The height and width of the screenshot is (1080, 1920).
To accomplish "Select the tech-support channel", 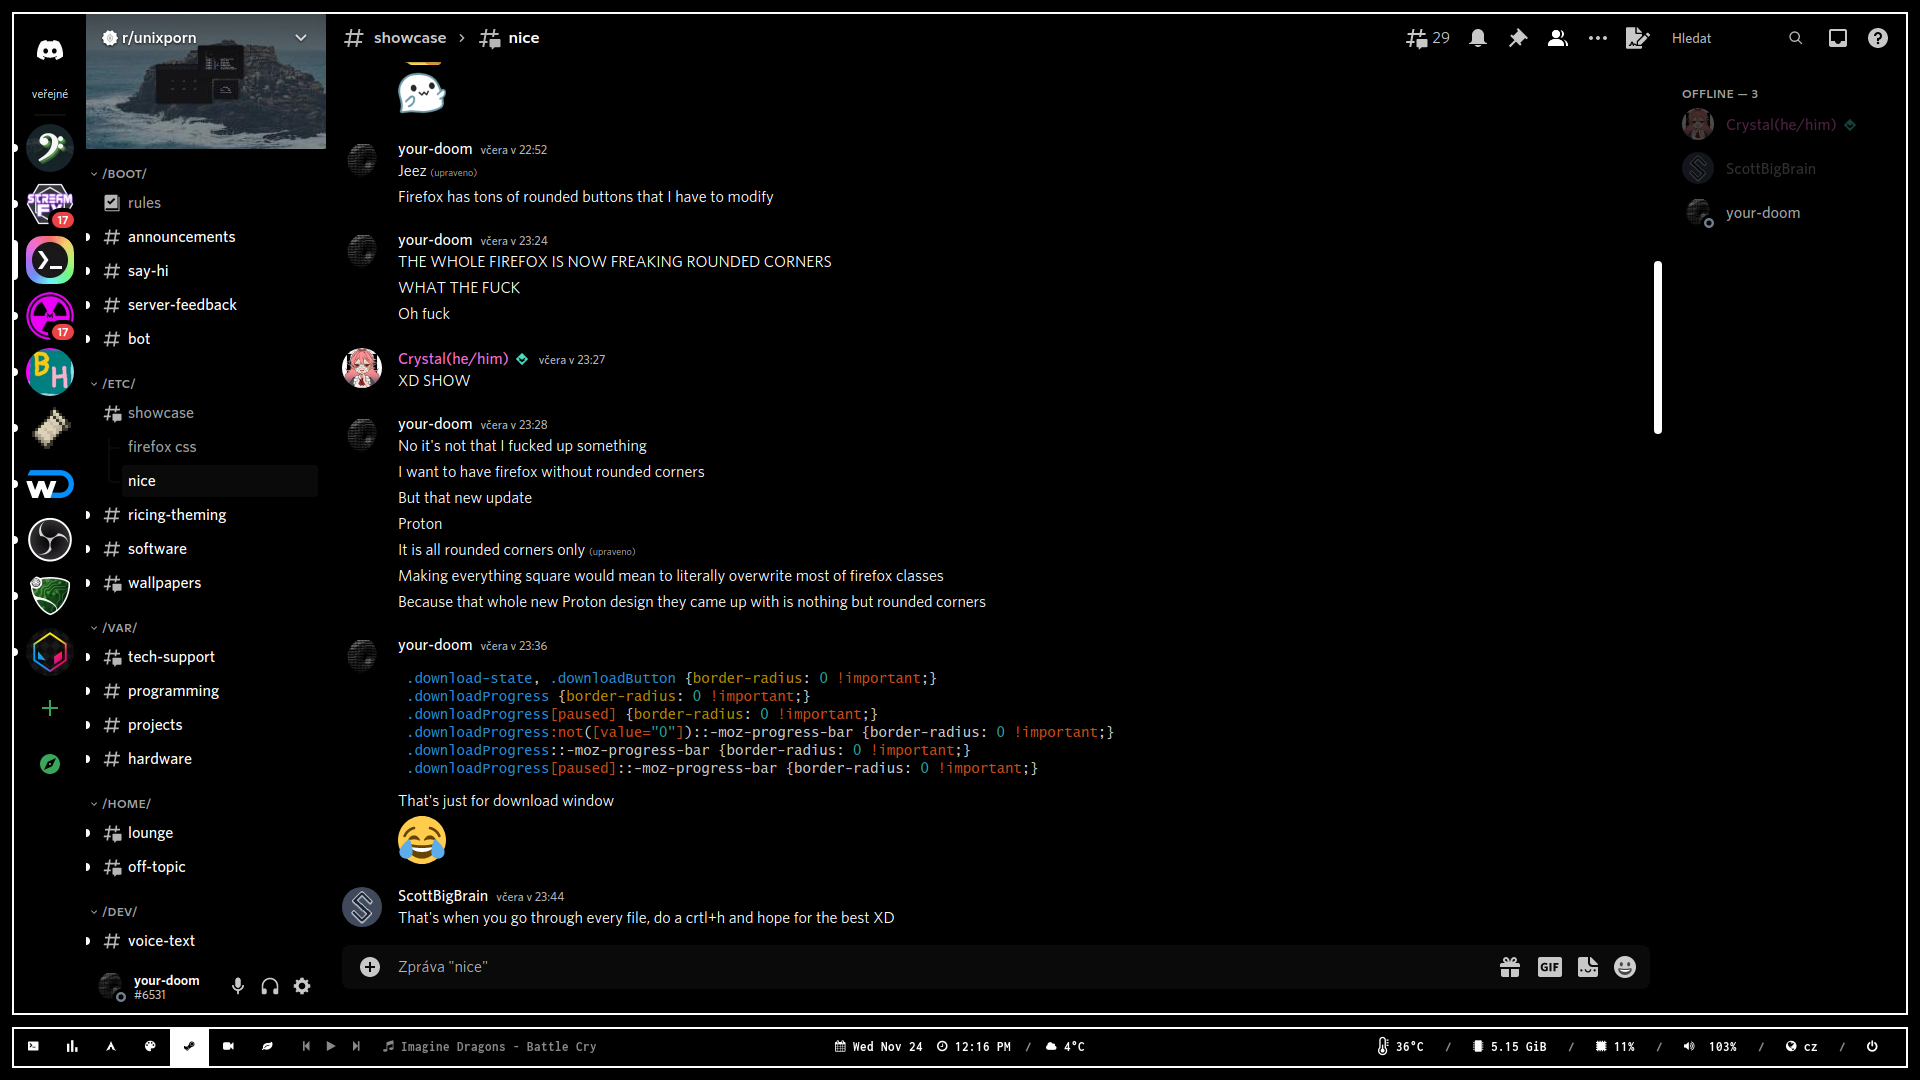I will coord(171,657).
